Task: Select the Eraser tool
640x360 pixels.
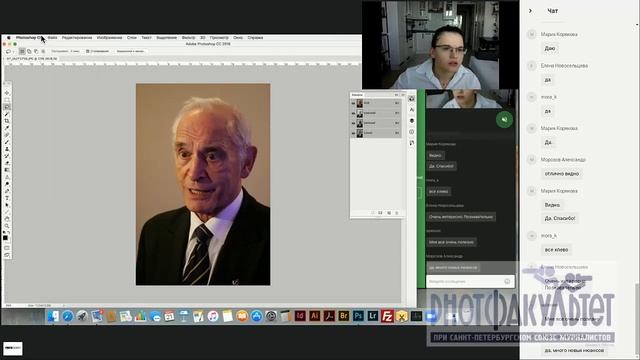Action: pyautogui.click(x=7, y=163)
